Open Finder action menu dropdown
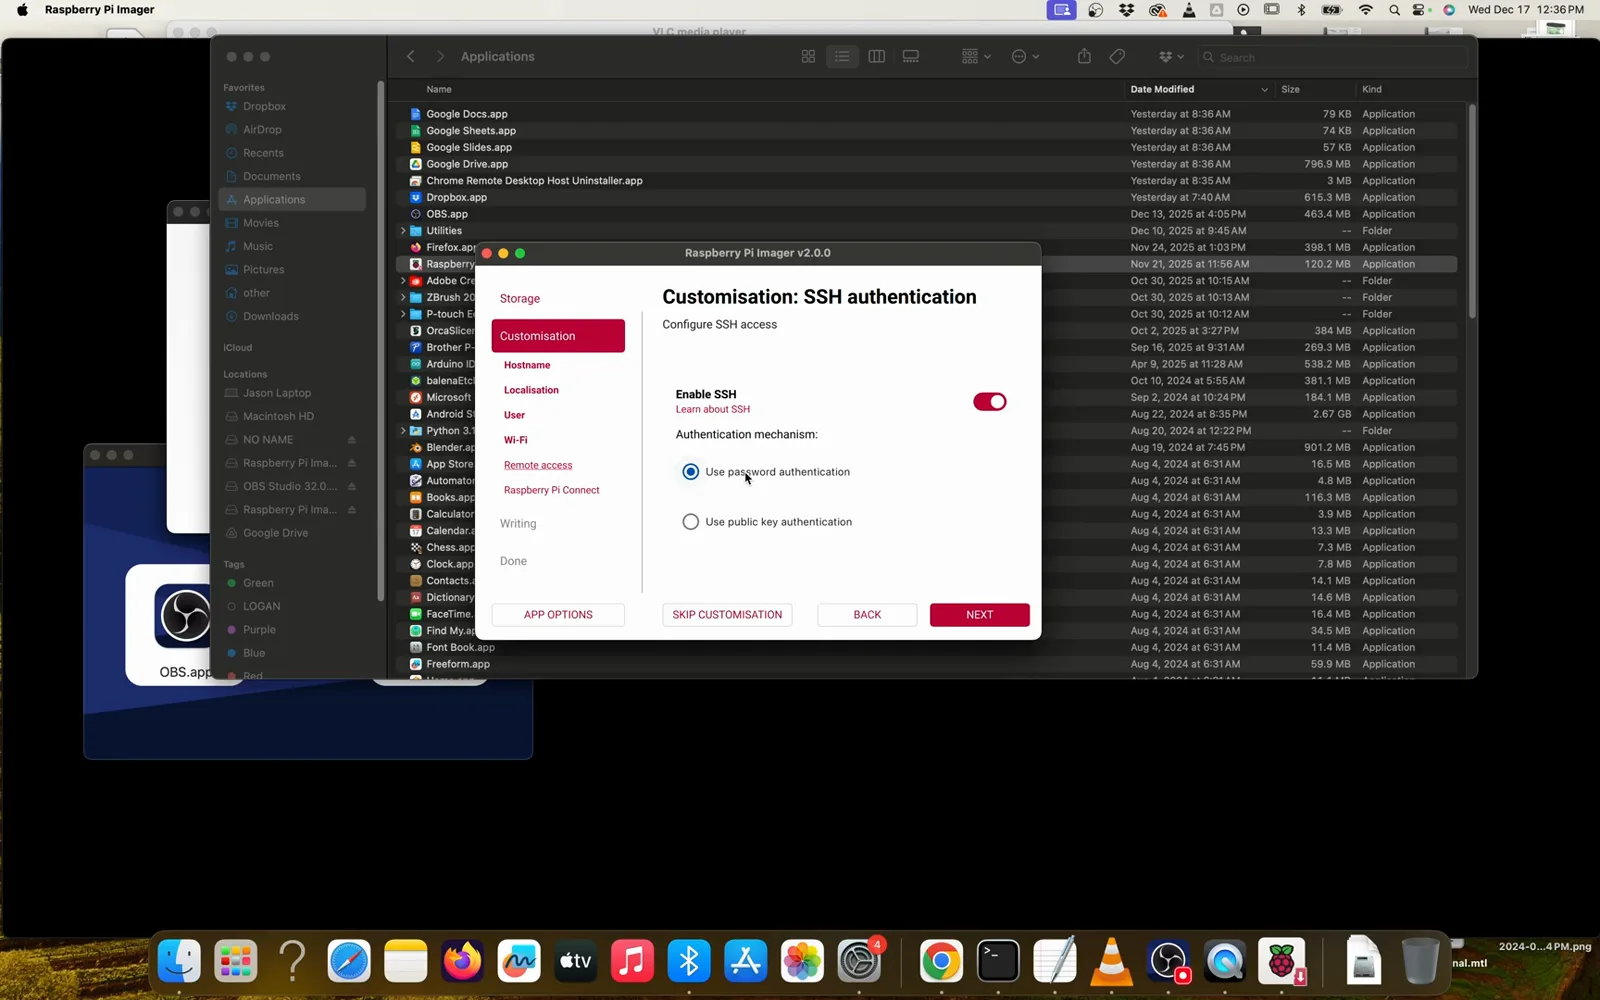The width and height of the screenshot is (1600, 1000). [1025, 57]
